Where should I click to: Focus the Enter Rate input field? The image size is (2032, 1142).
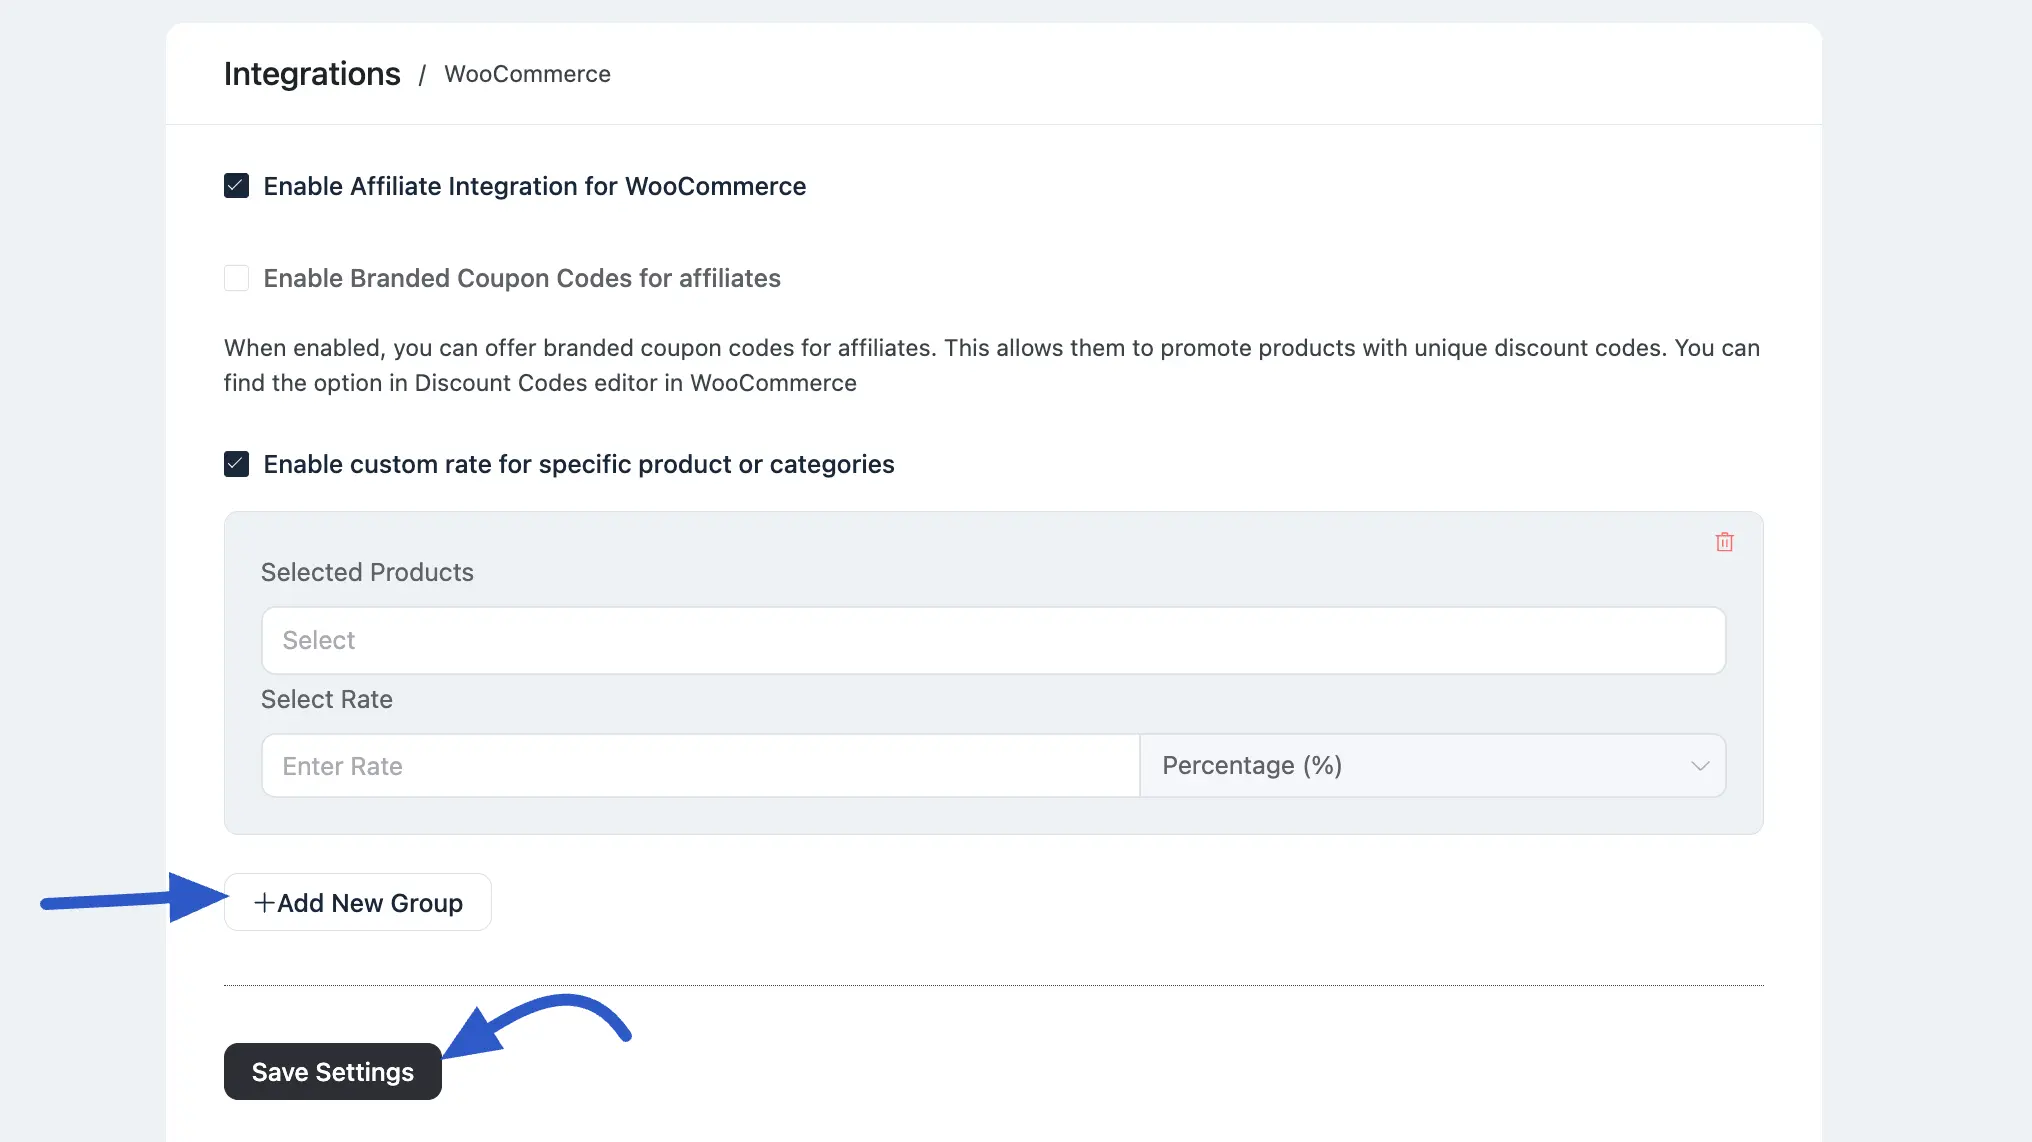tap(700, 765)
